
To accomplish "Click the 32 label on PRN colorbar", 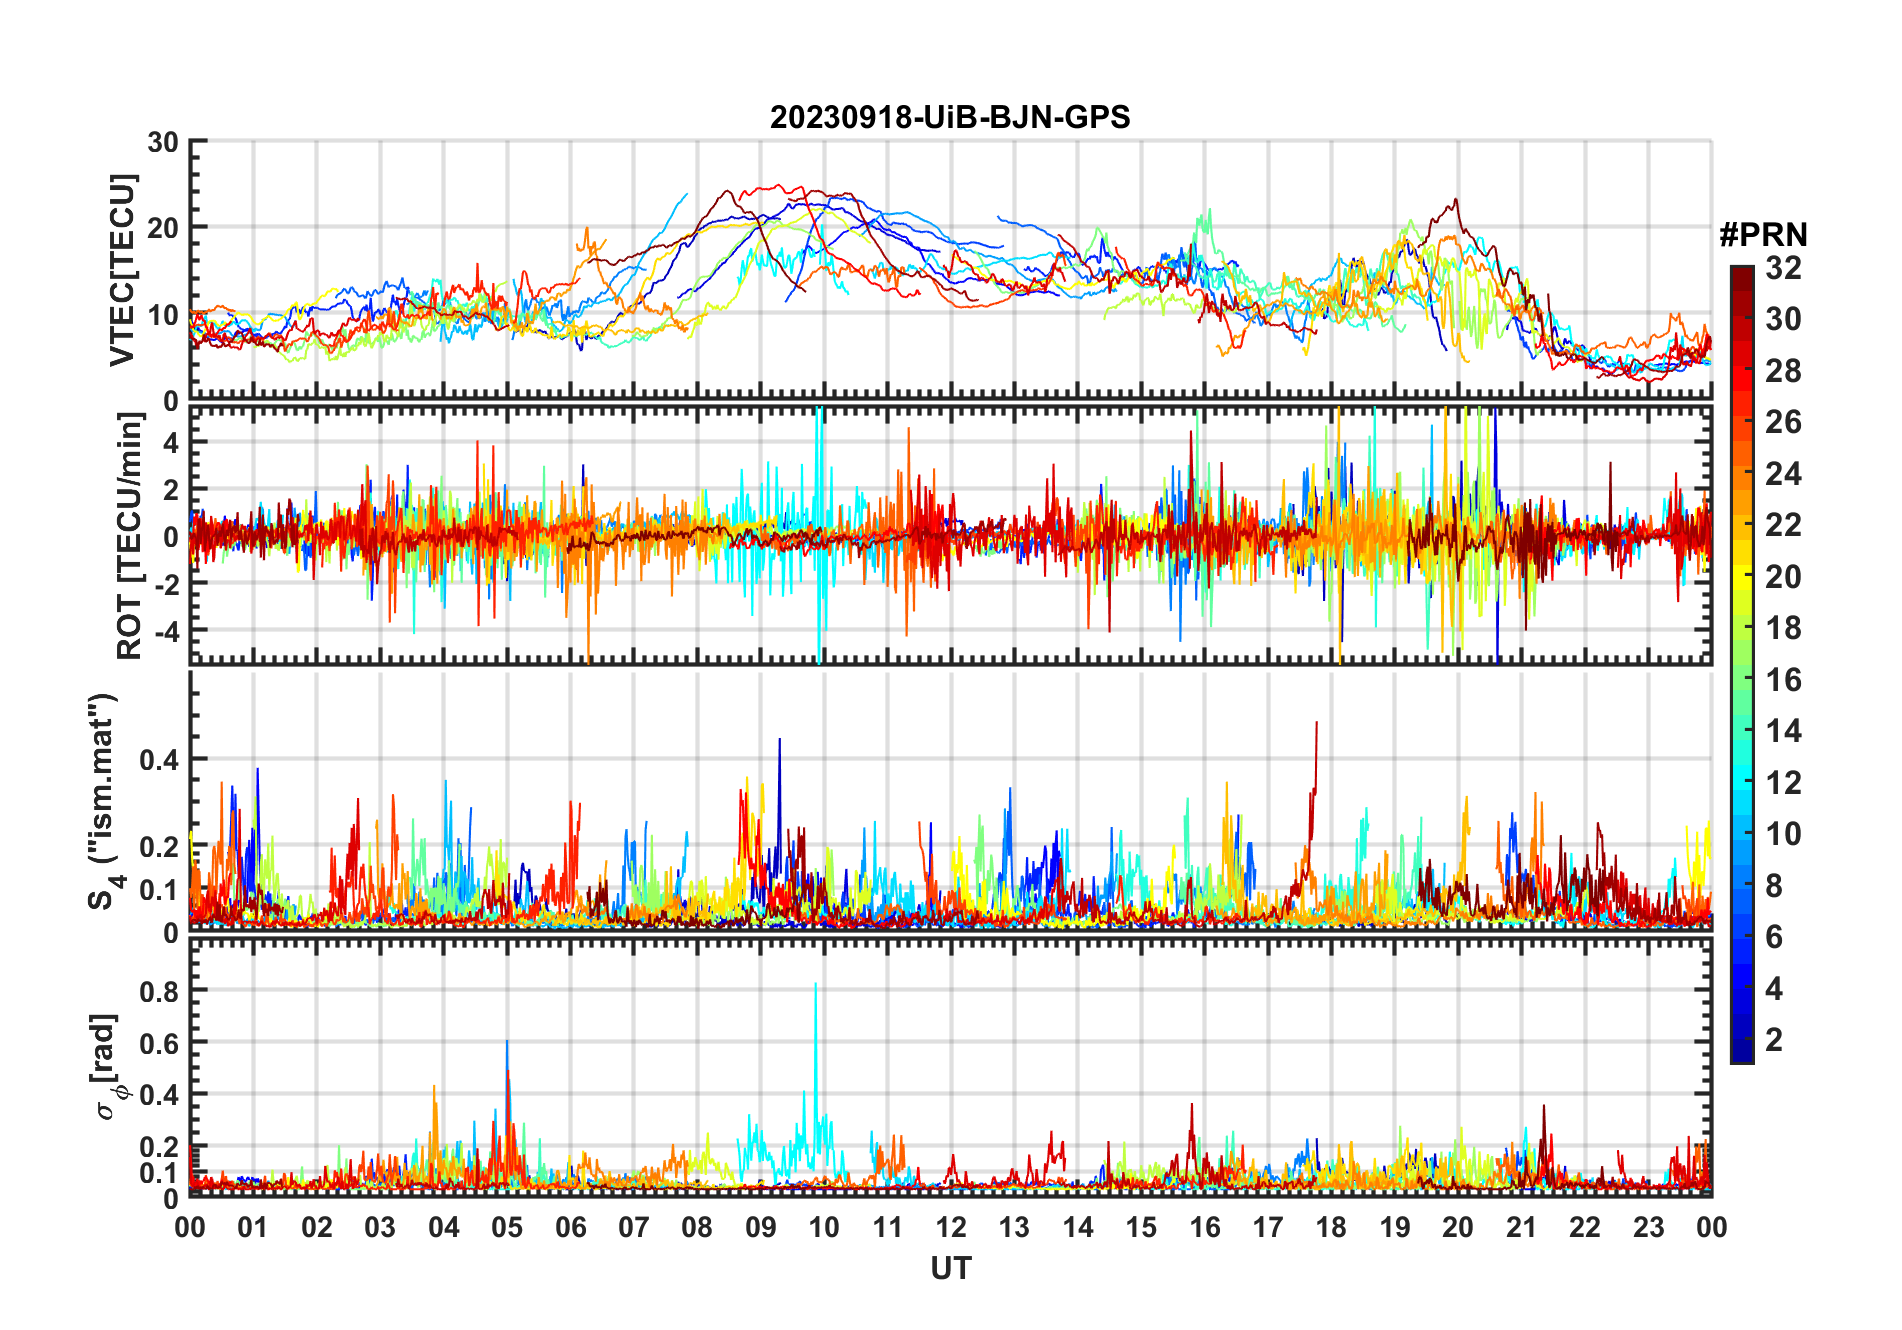I will (1784, 267).
